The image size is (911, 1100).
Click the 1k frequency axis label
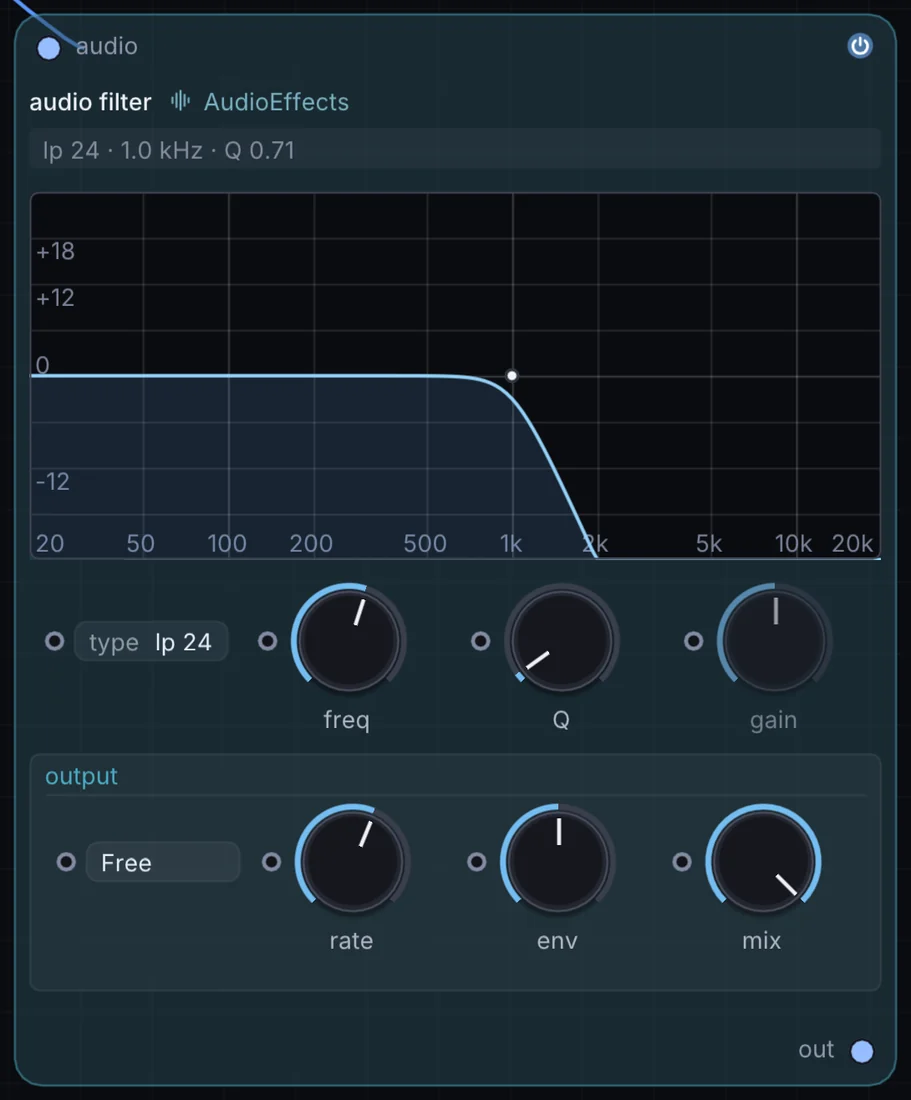point(511,544)
